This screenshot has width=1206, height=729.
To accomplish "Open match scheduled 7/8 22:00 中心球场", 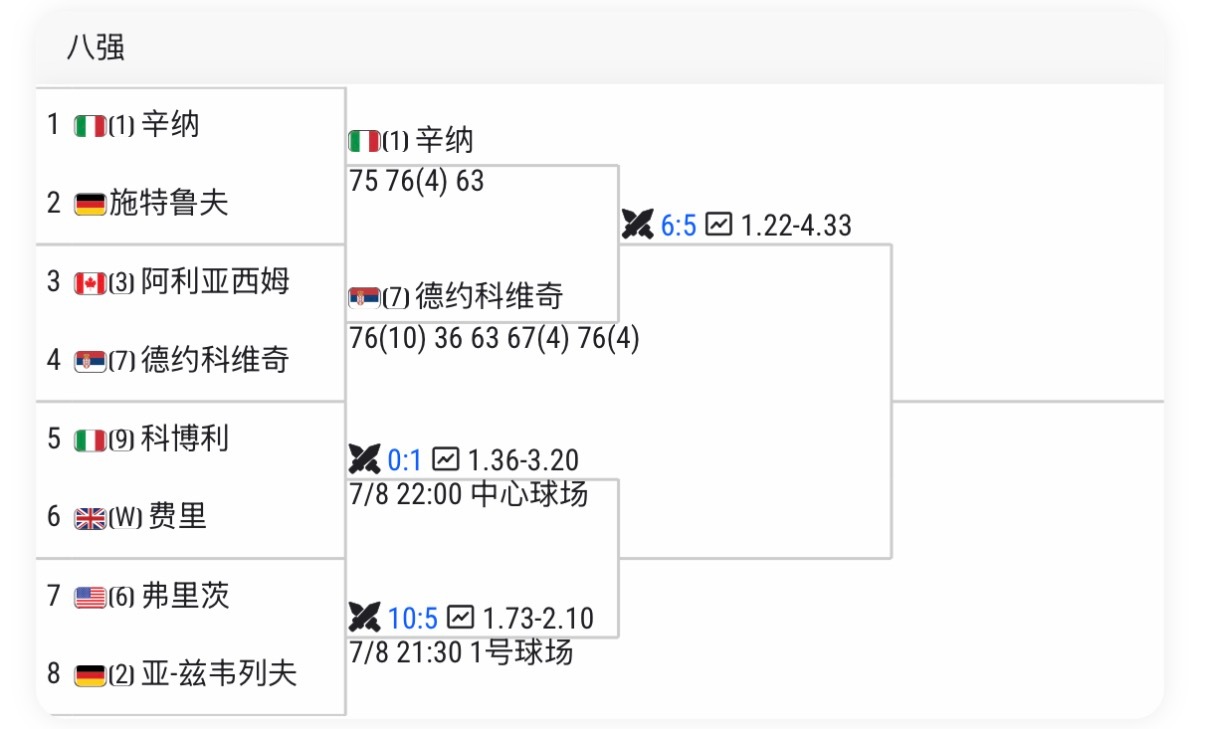I will pyautogui.click(x=468, y=495).
